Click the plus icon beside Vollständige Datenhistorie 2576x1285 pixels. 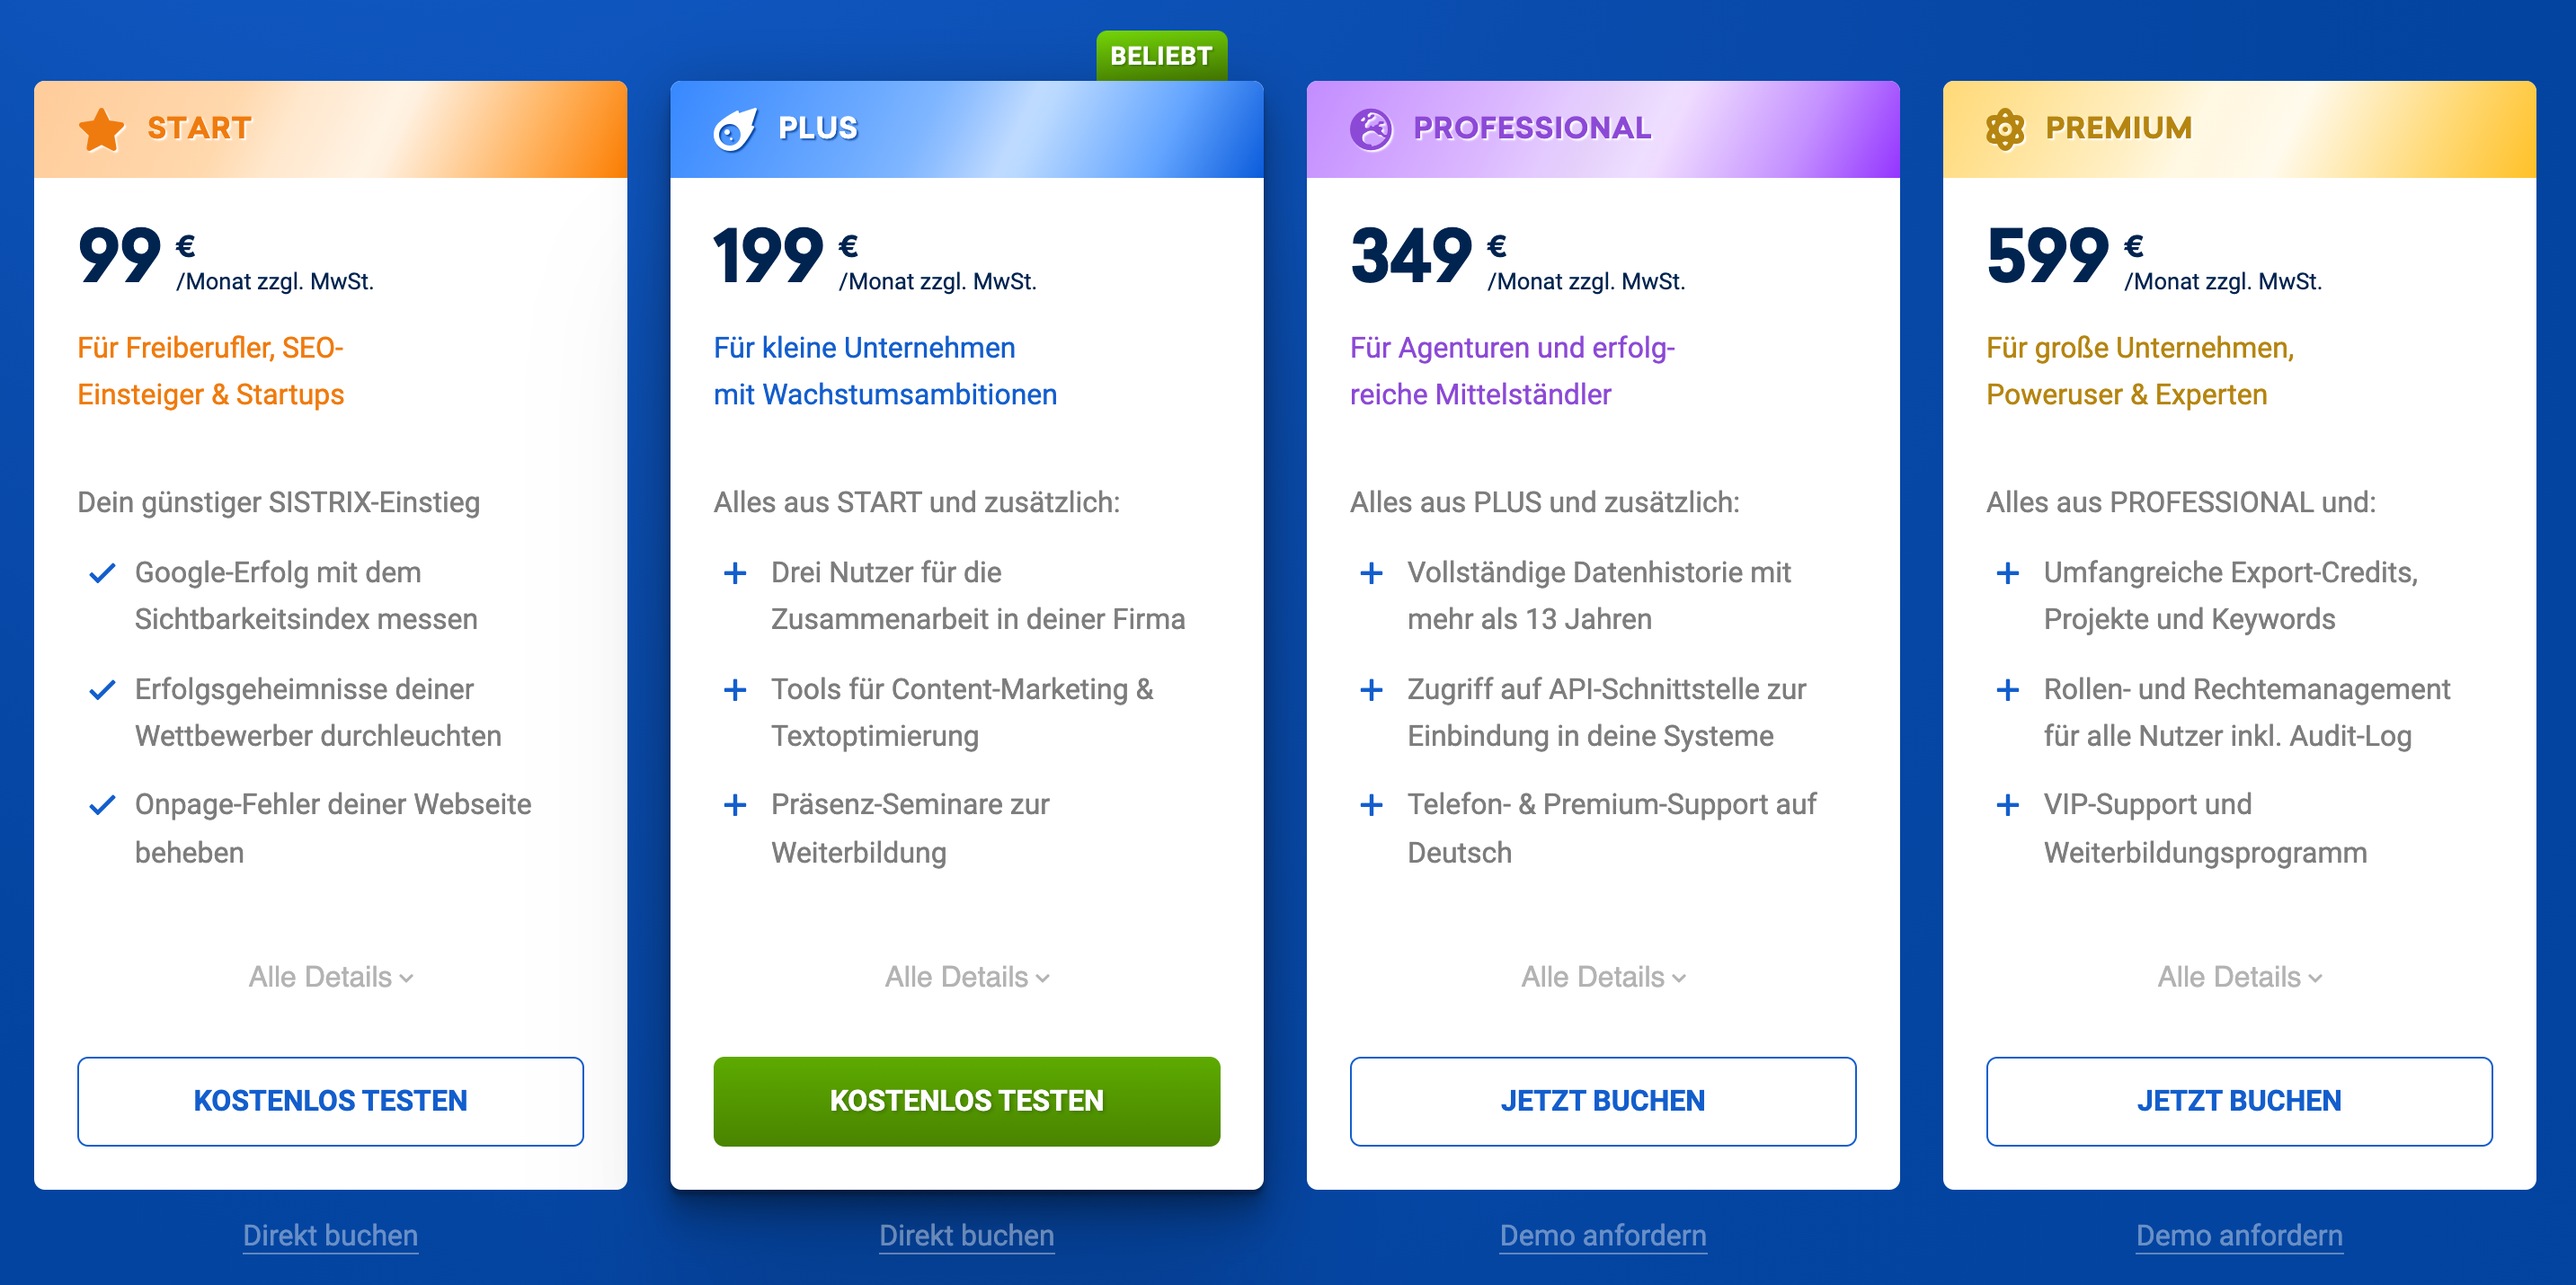click(x=1371, y=573)
